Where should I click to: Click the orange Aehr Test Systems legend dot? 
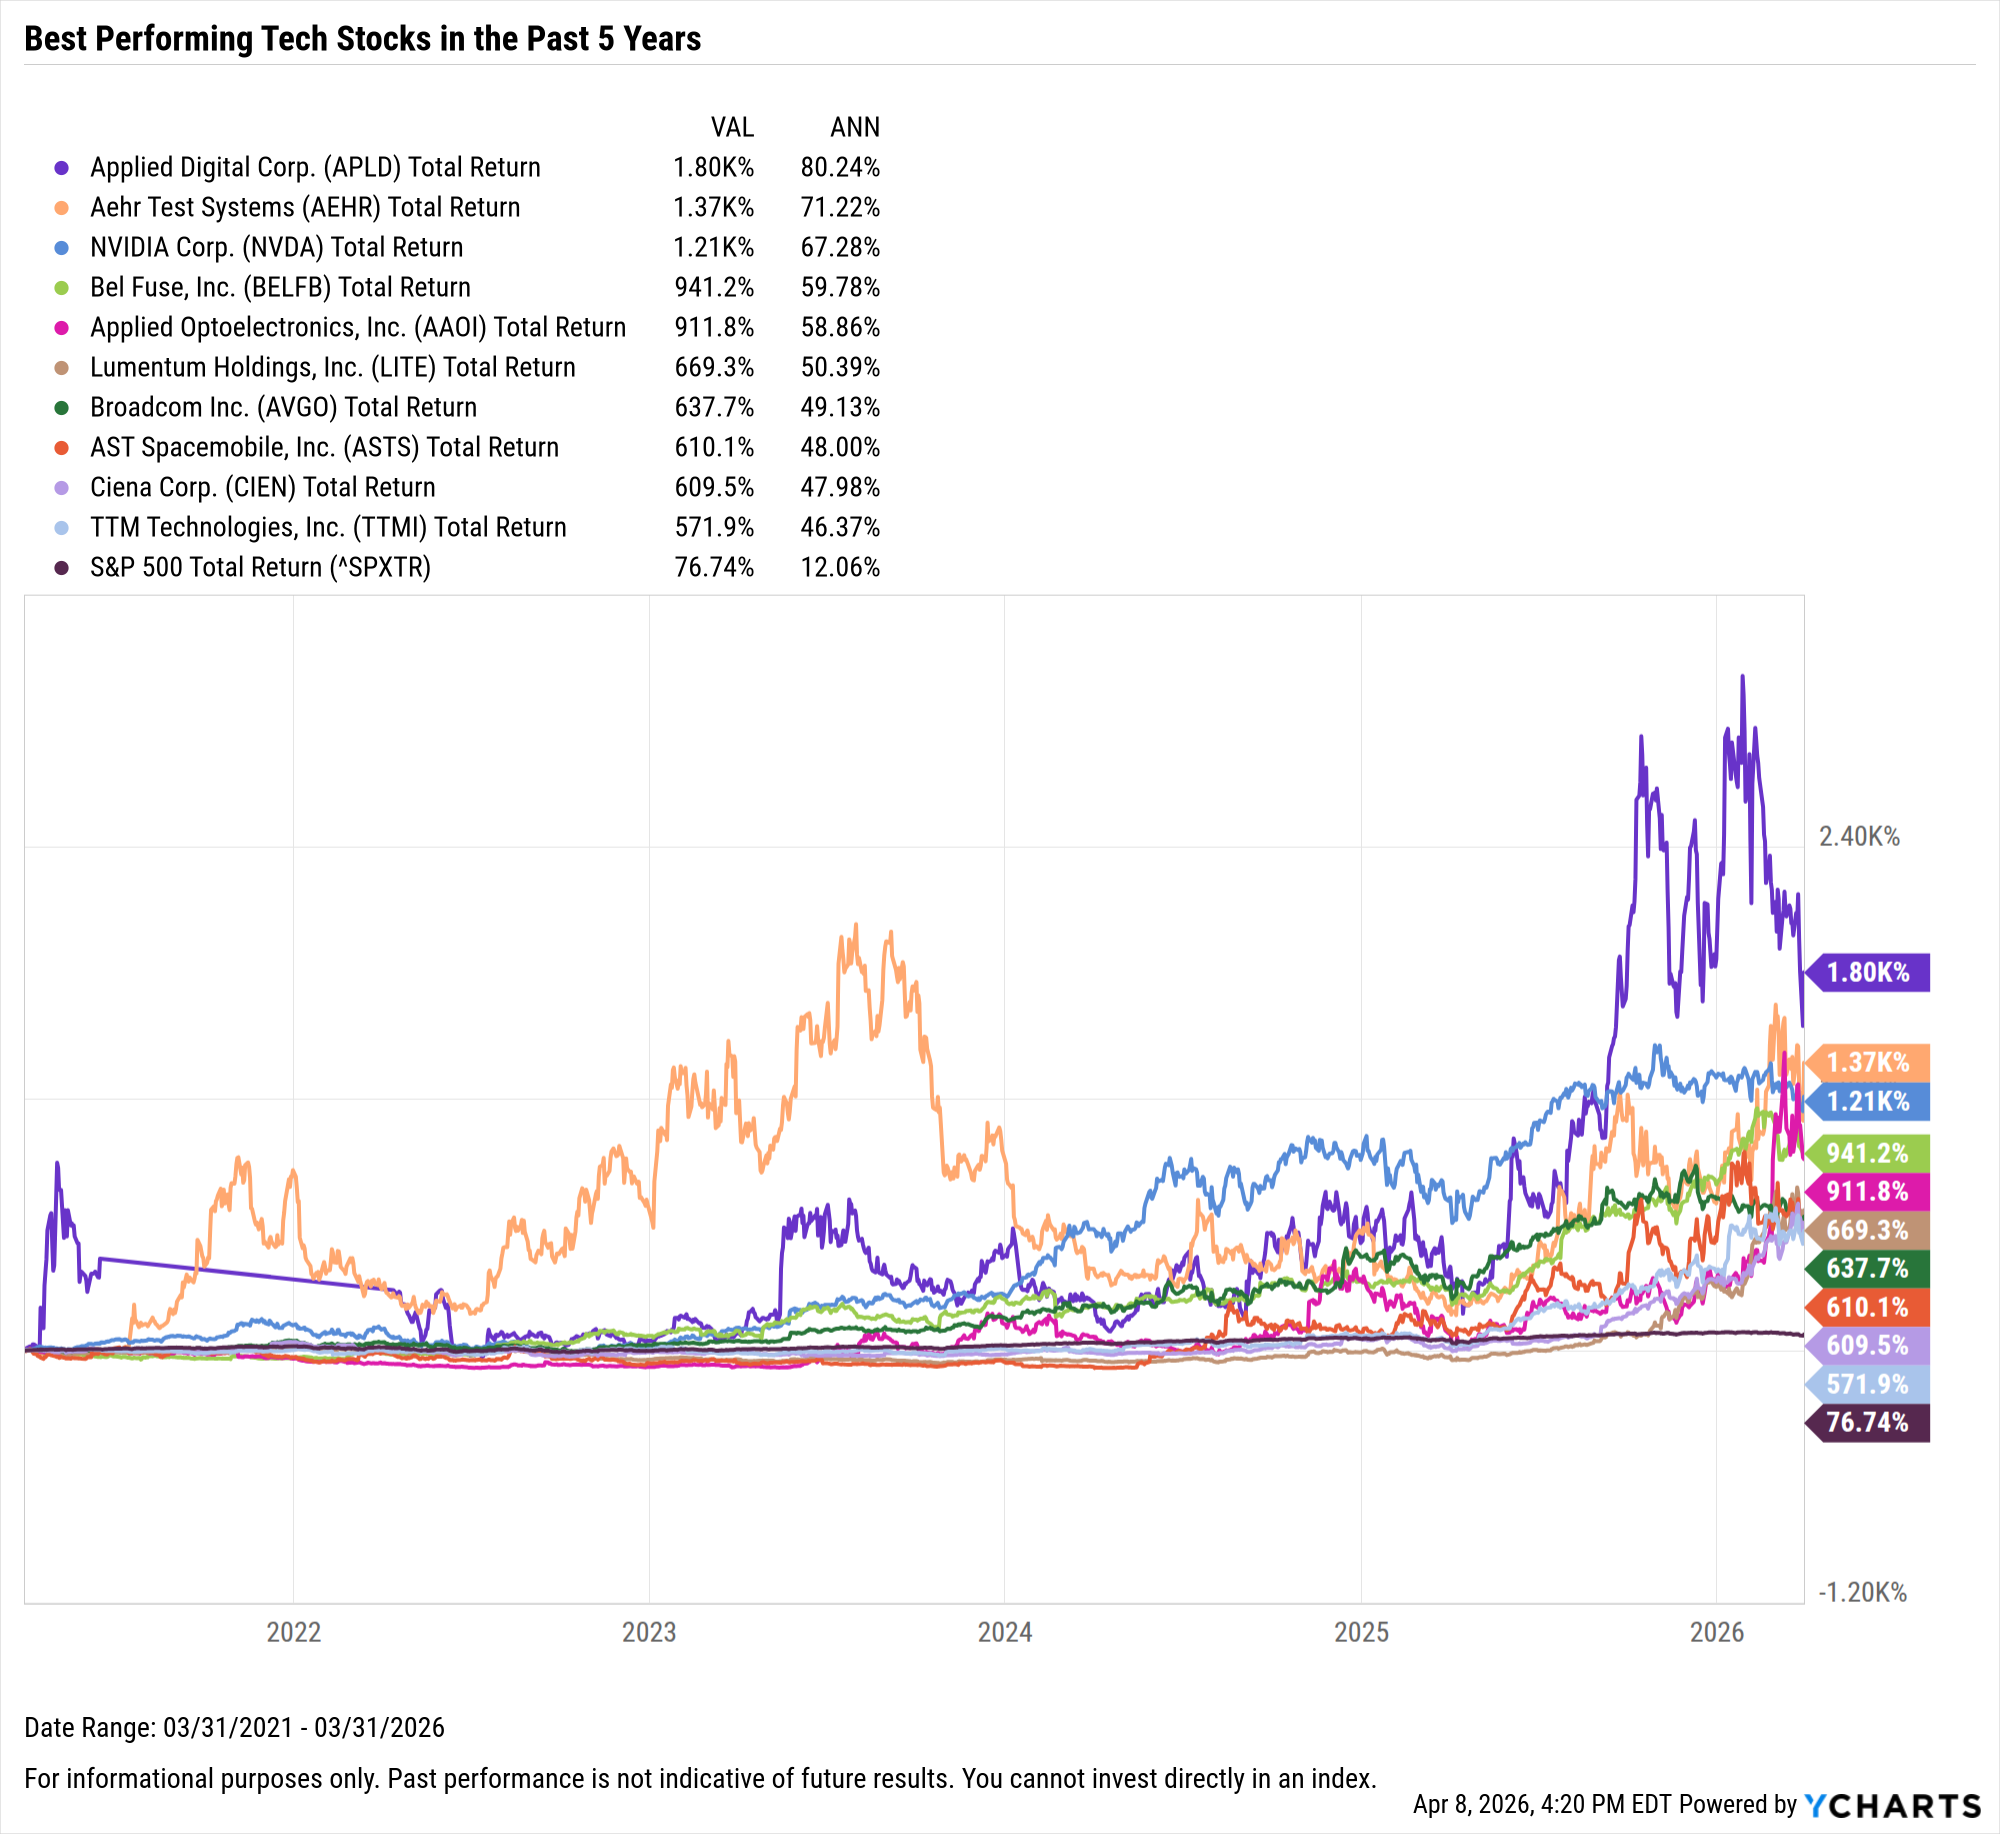point(62,208)
